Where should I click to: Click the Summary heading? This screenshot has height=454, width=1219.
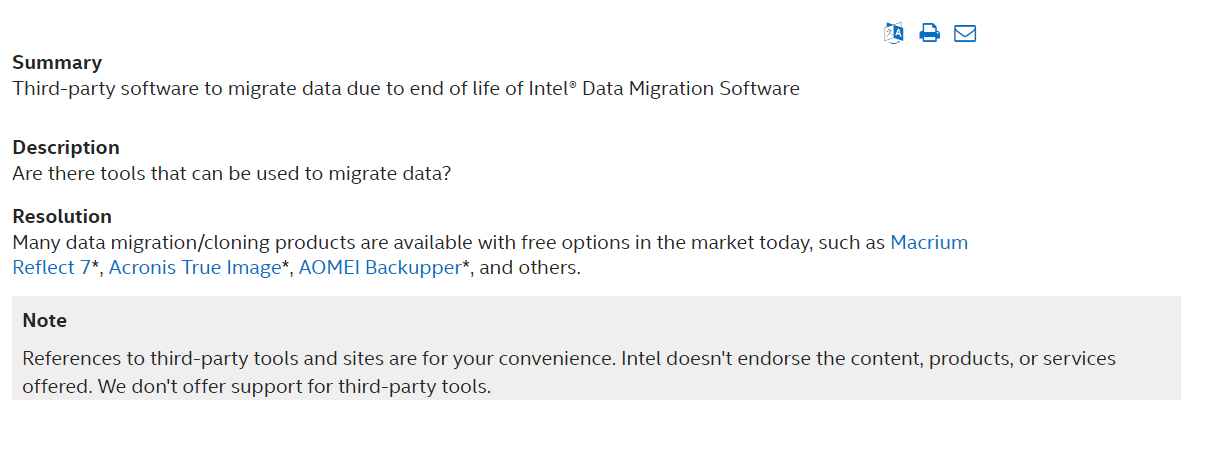tap(57, 63)
